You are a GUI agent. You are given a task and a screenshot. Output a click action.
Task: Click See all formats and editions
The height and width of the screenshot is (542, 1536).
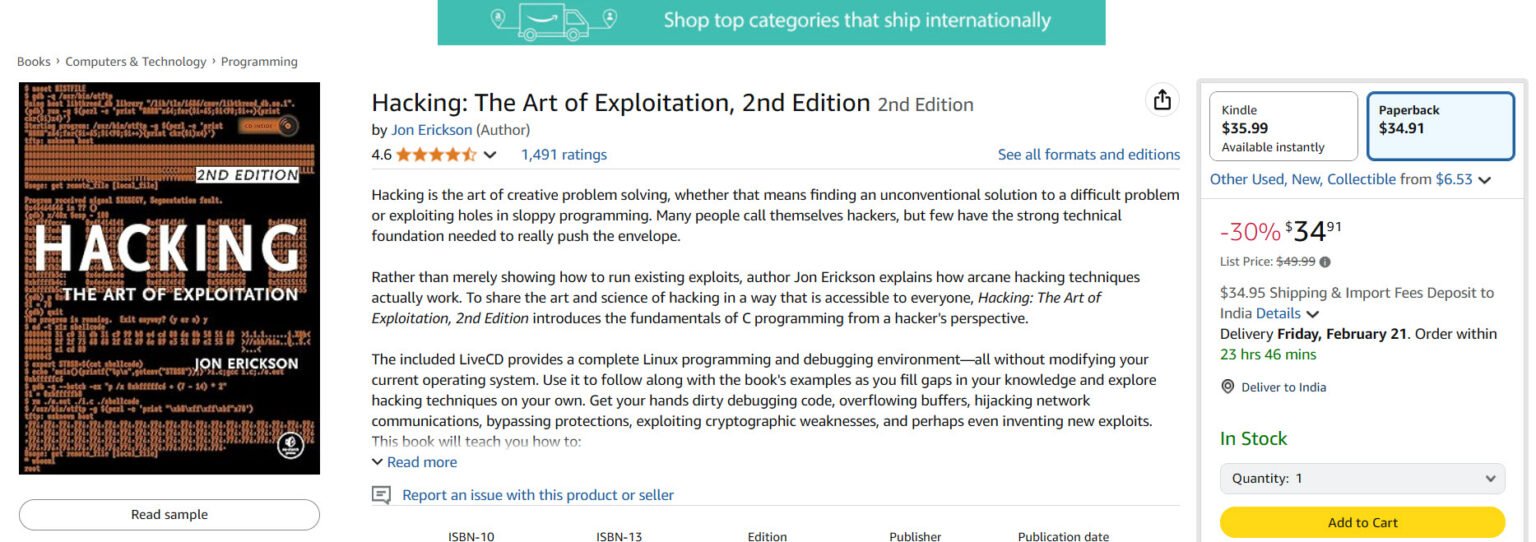pyautogui.click(x=1088, y=155)
